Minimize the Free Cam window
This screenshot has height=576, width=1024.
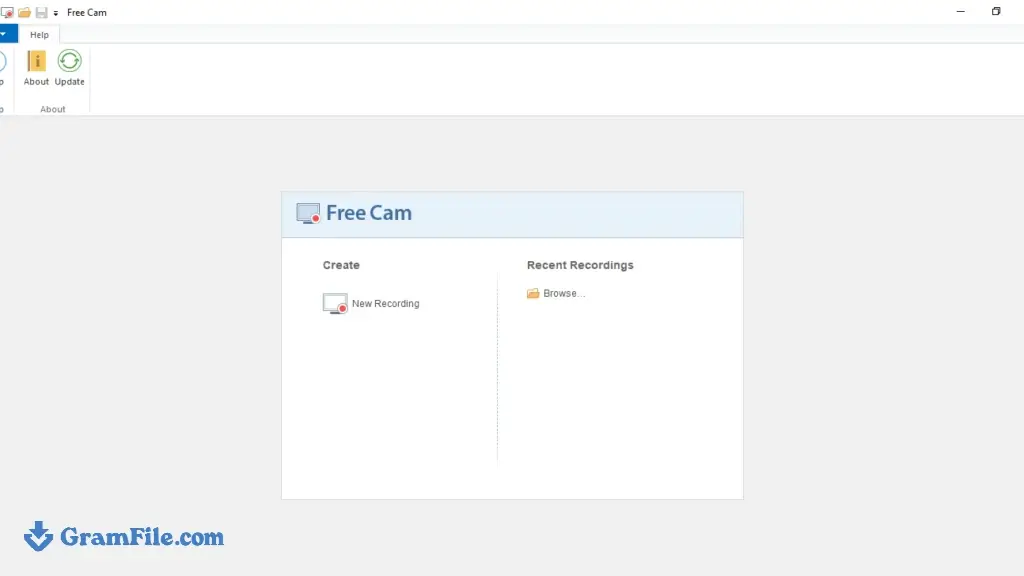point(961,12)
